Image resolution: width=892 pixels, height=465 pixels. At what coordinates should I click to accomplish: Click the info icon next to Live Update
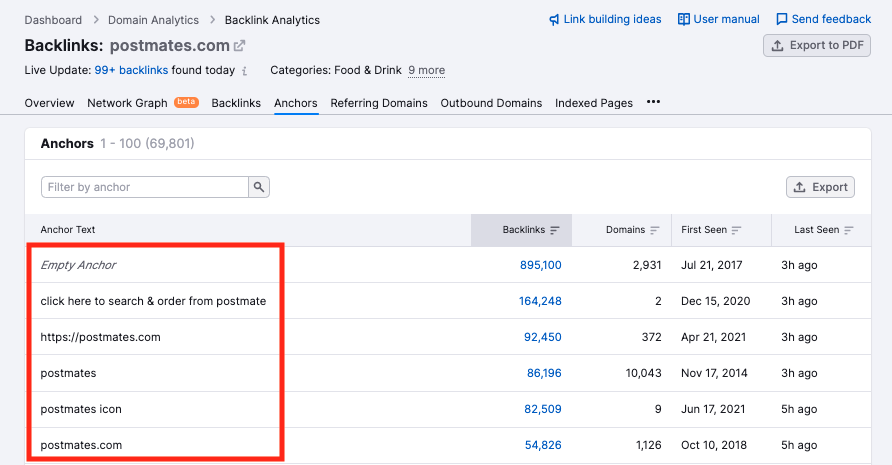pos(245,71)
